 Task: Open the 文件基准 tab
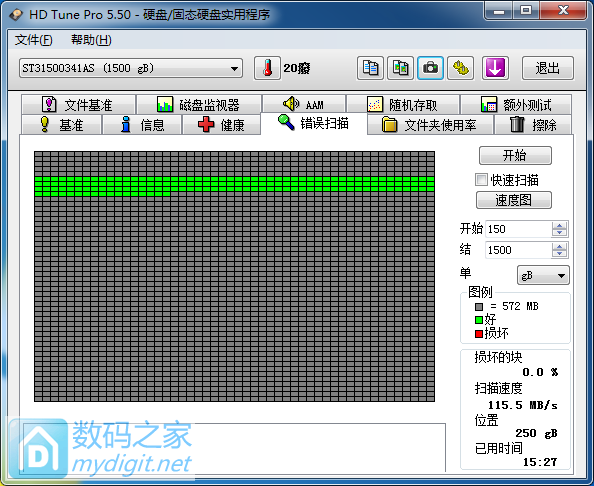pyautogui.click(x=78, y=105)
